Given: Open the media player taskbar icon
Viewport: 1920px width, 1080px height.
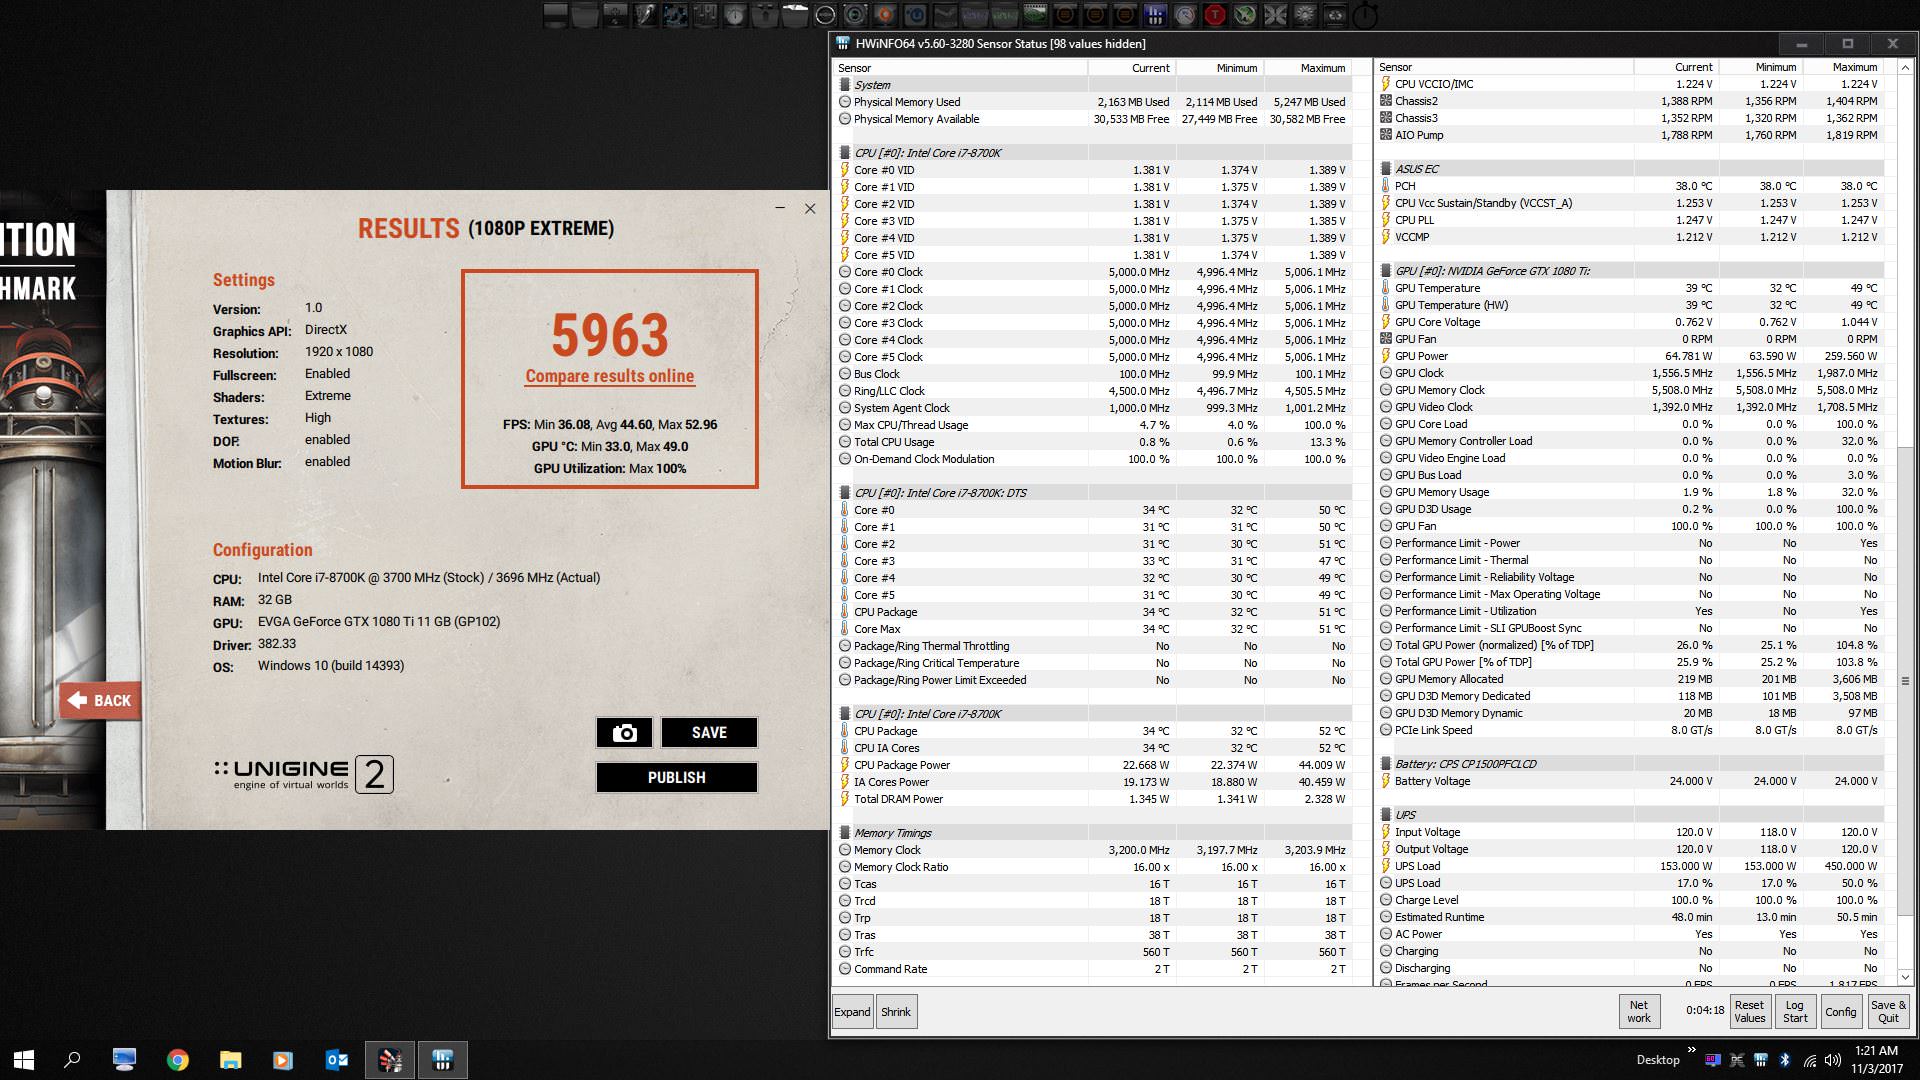Looking at the screenshot, I should tap(283, 1060).
